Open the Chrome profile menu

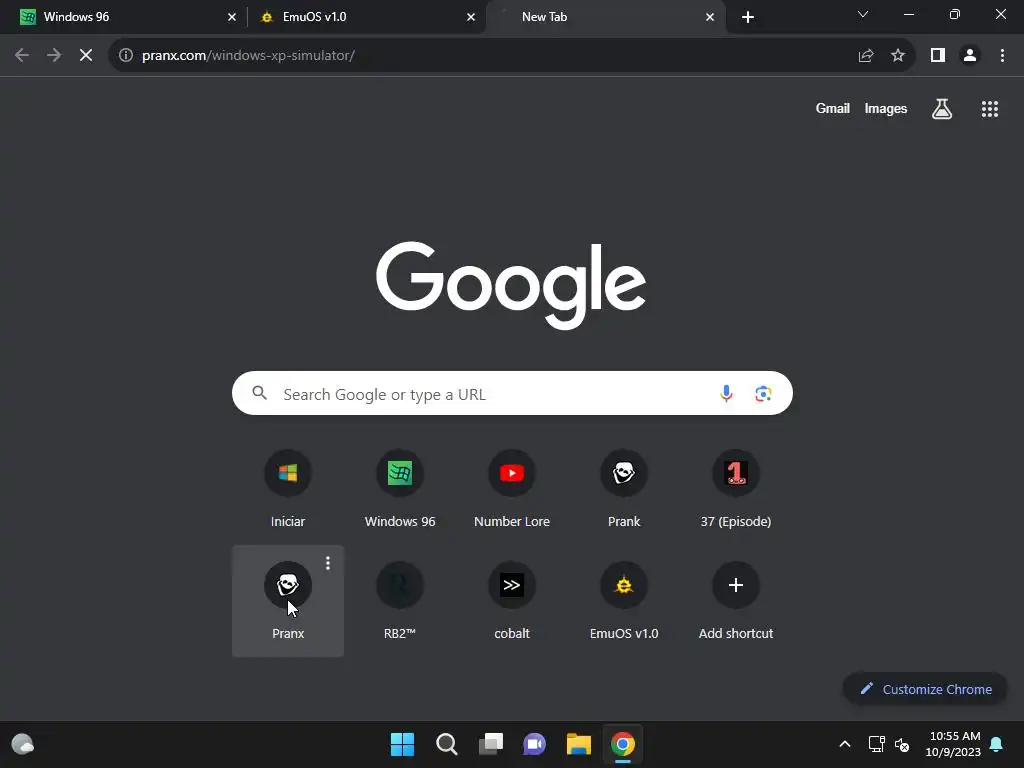(970, 56)
